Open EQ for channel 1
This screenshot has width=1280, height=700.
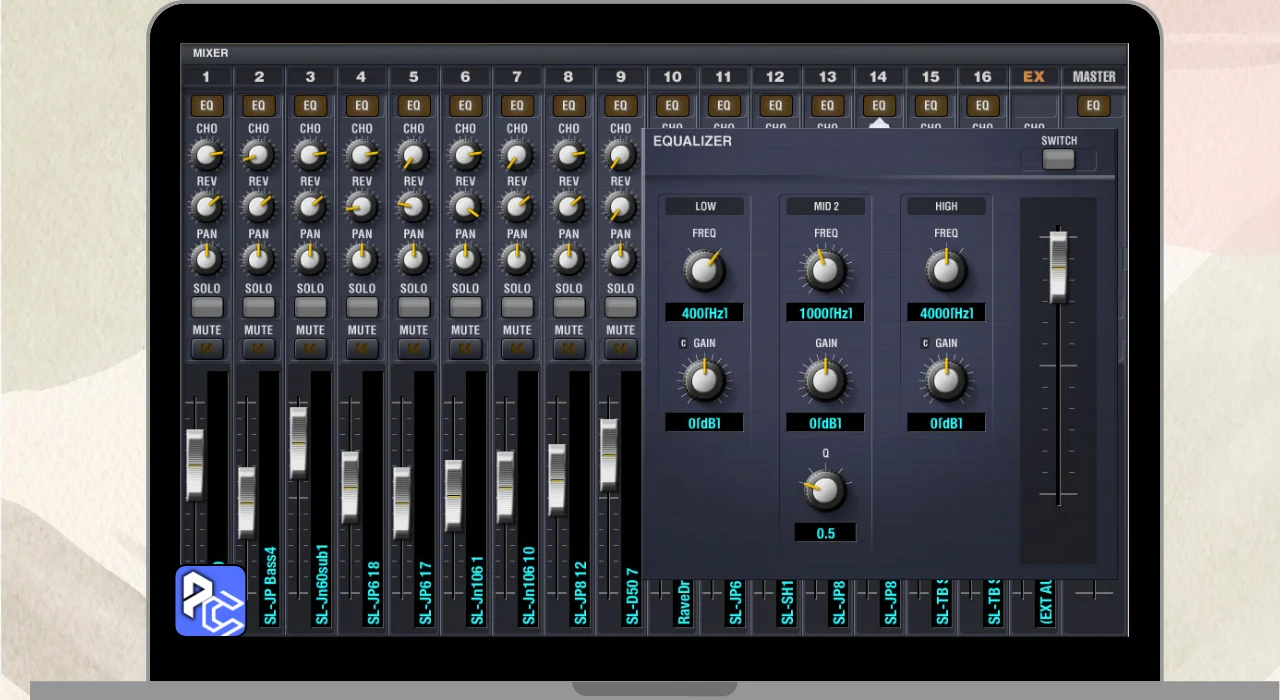[x=207, y=106]
